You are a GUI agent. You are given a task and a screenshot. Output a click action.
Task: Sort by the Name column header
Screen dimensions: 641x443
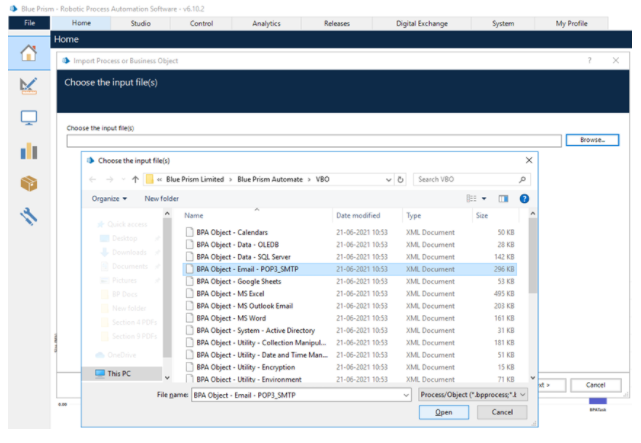(x=194, y=215)
